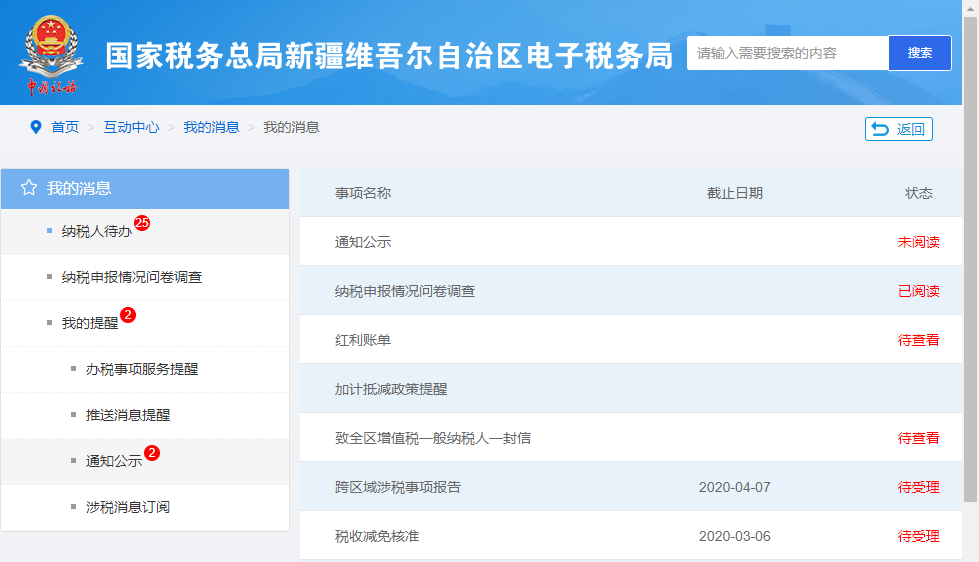Click 待查看 status for 红利账单
The width and height of the screenshot is (979, 562).
pyautogui.click(x=918, y=340)
